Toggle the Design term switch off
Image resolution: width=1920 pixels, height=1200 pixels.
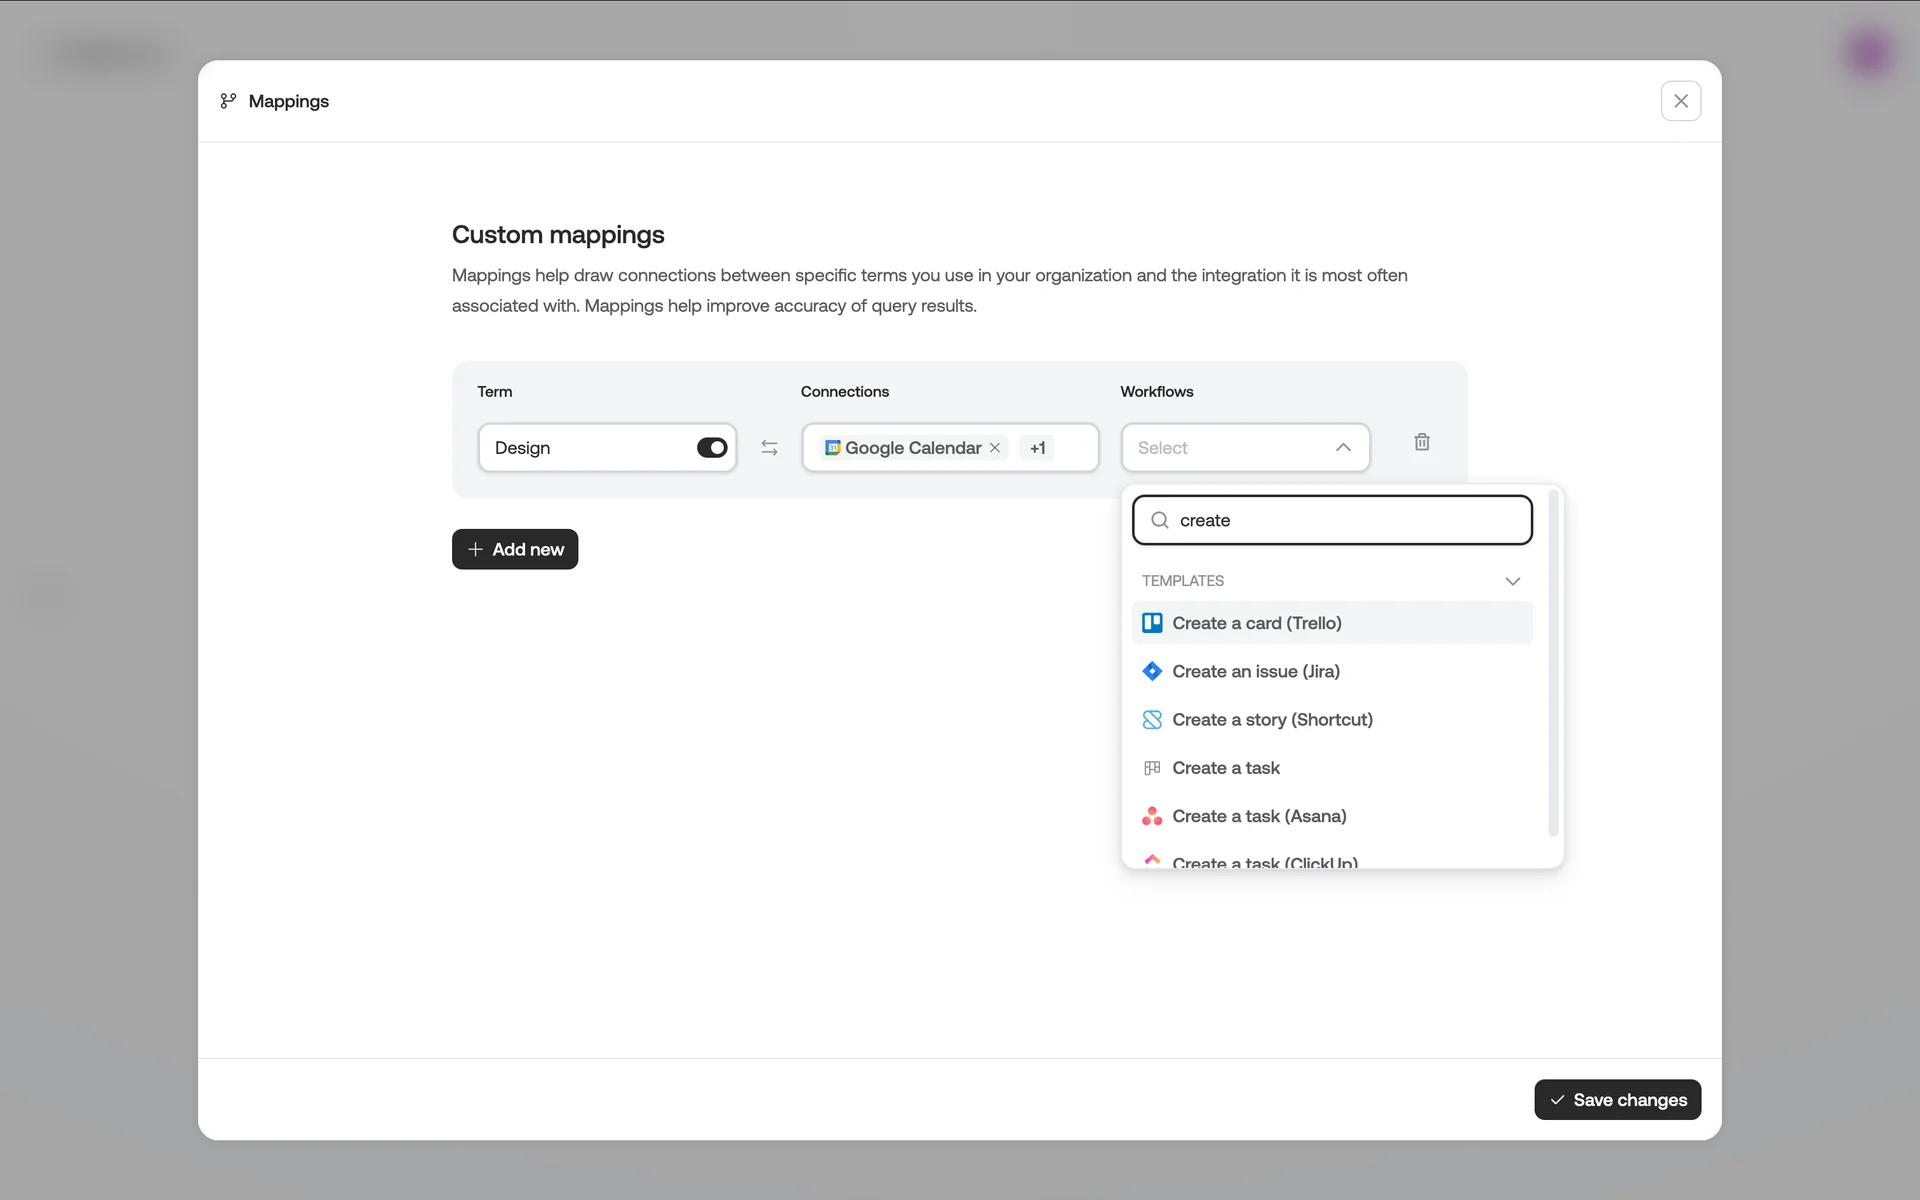pos(712,448)
